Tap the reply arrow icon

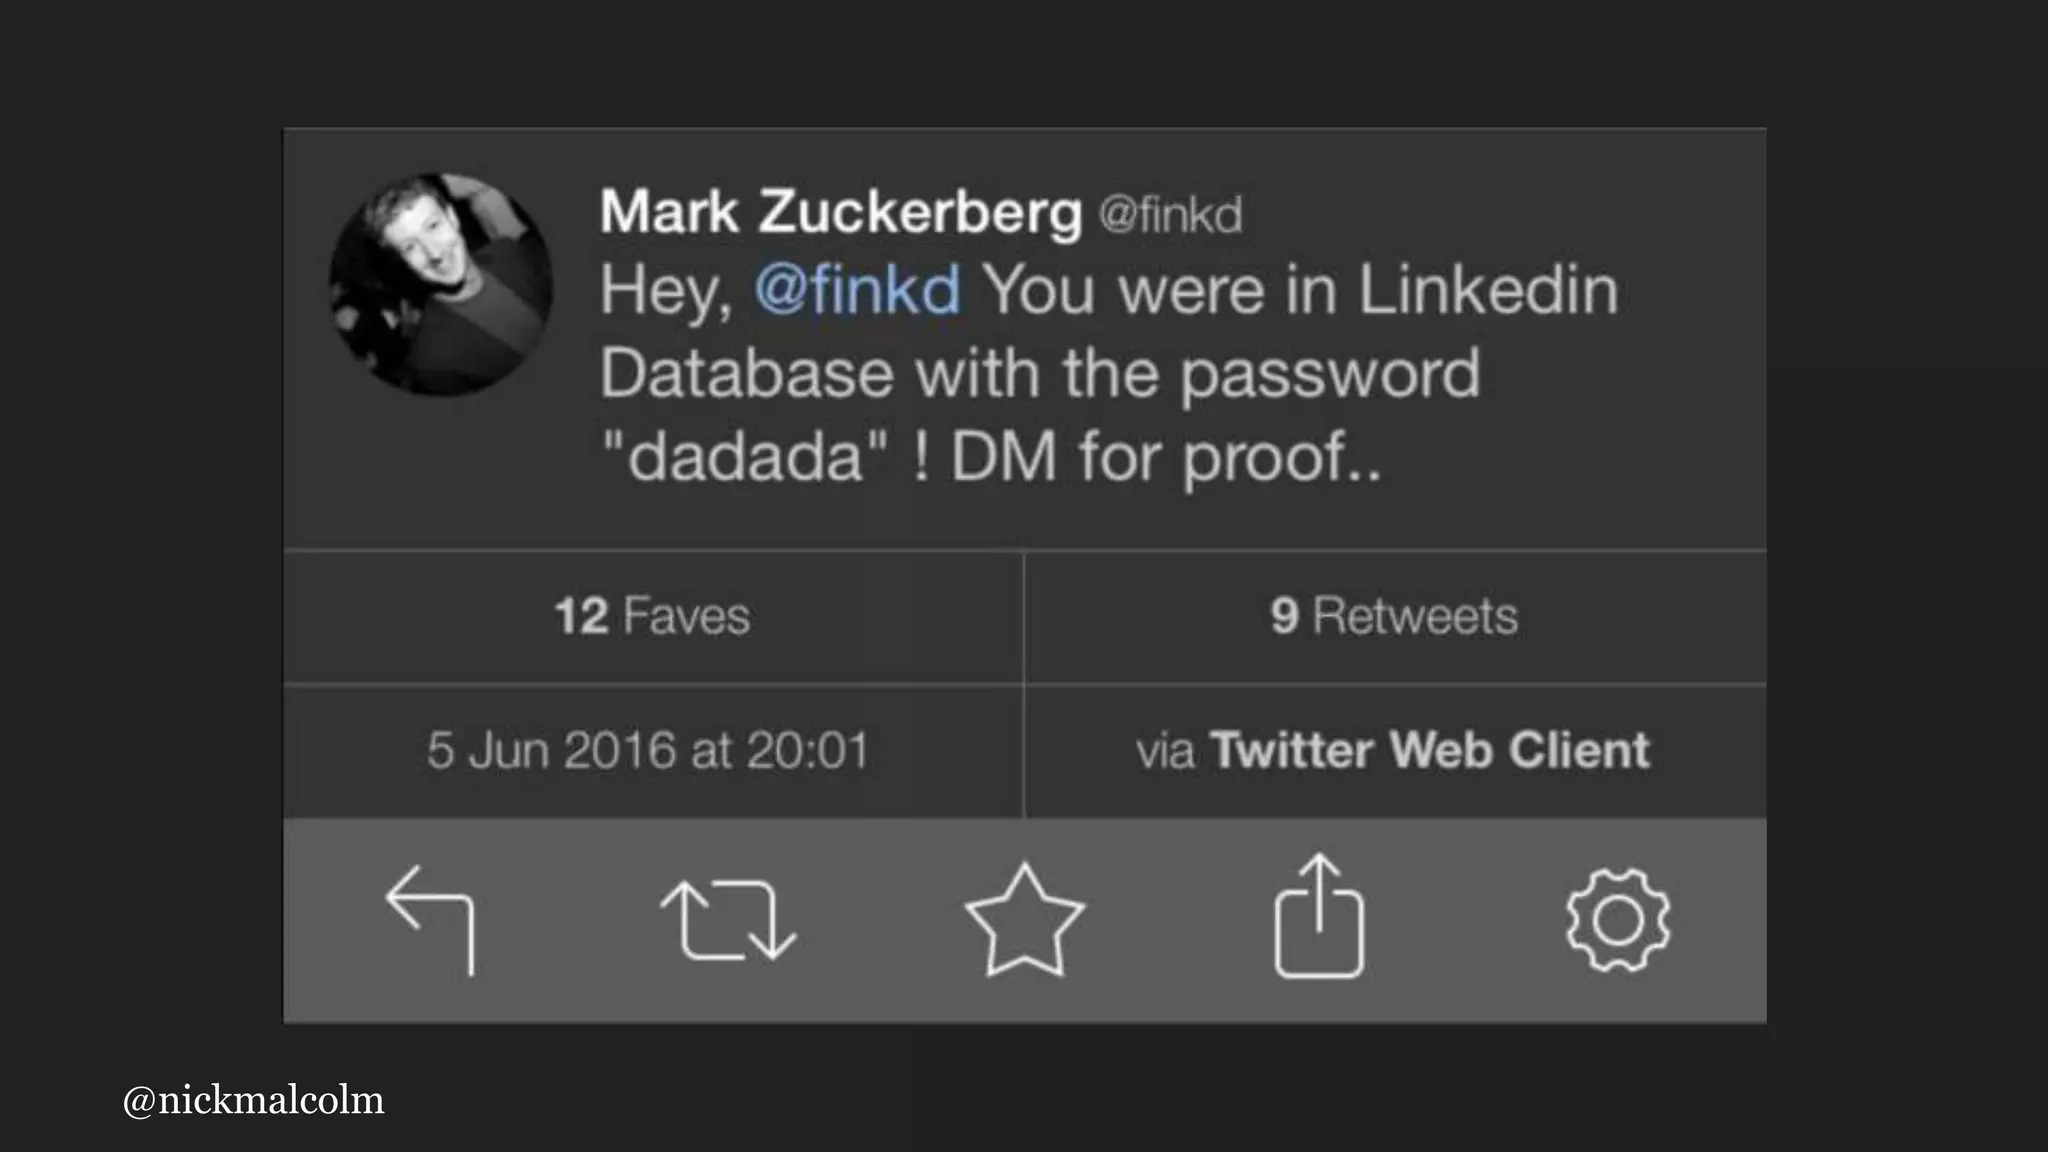431,919
